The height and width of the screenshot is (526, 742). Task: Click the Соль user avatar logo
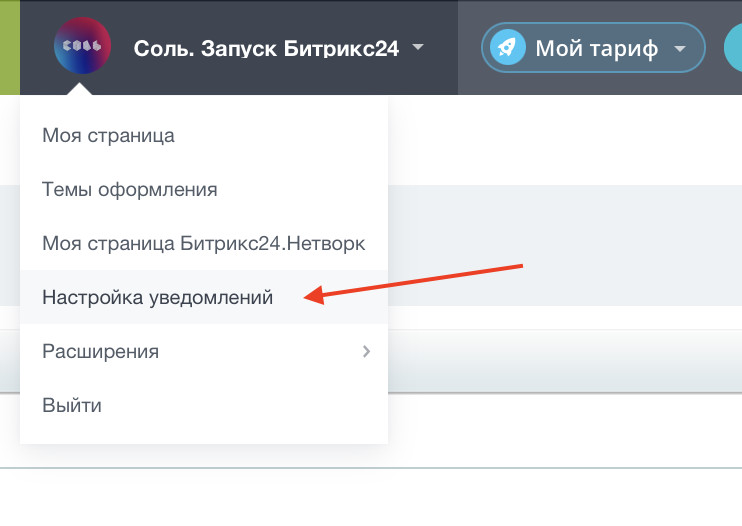point(82,46)
